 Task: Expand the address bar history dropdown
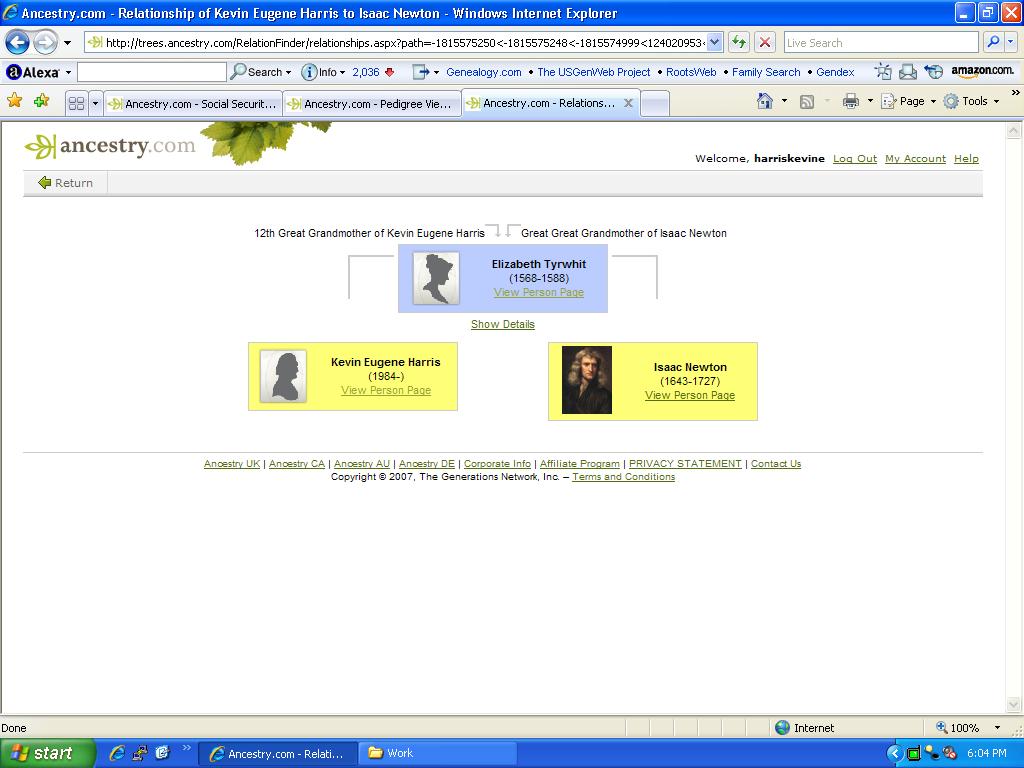(x=715, y=43)
